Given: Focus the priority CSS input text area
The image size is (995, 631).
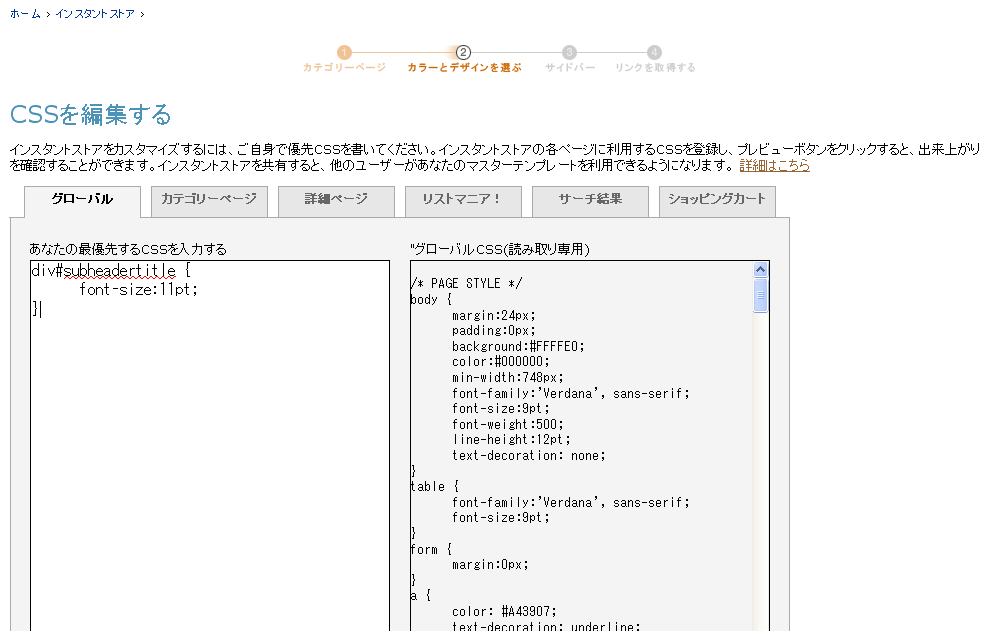Looking at the screenshot, I should click(x=209, y=450).
